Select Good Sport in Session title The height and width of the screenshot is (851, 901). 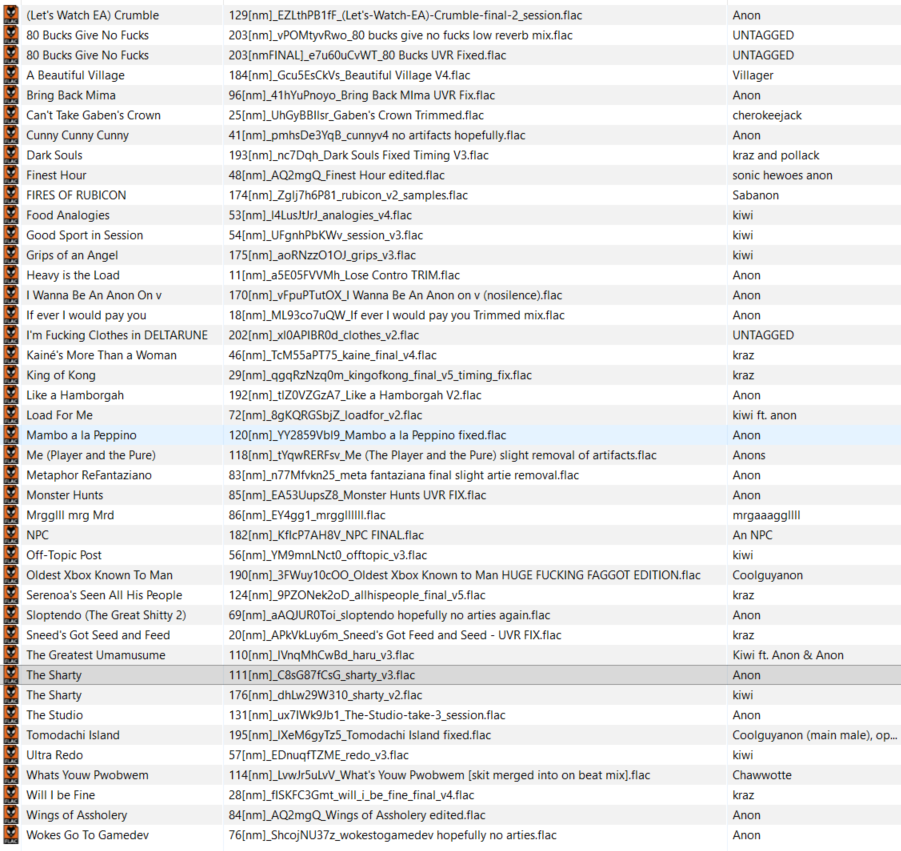(x=84, y=235)
